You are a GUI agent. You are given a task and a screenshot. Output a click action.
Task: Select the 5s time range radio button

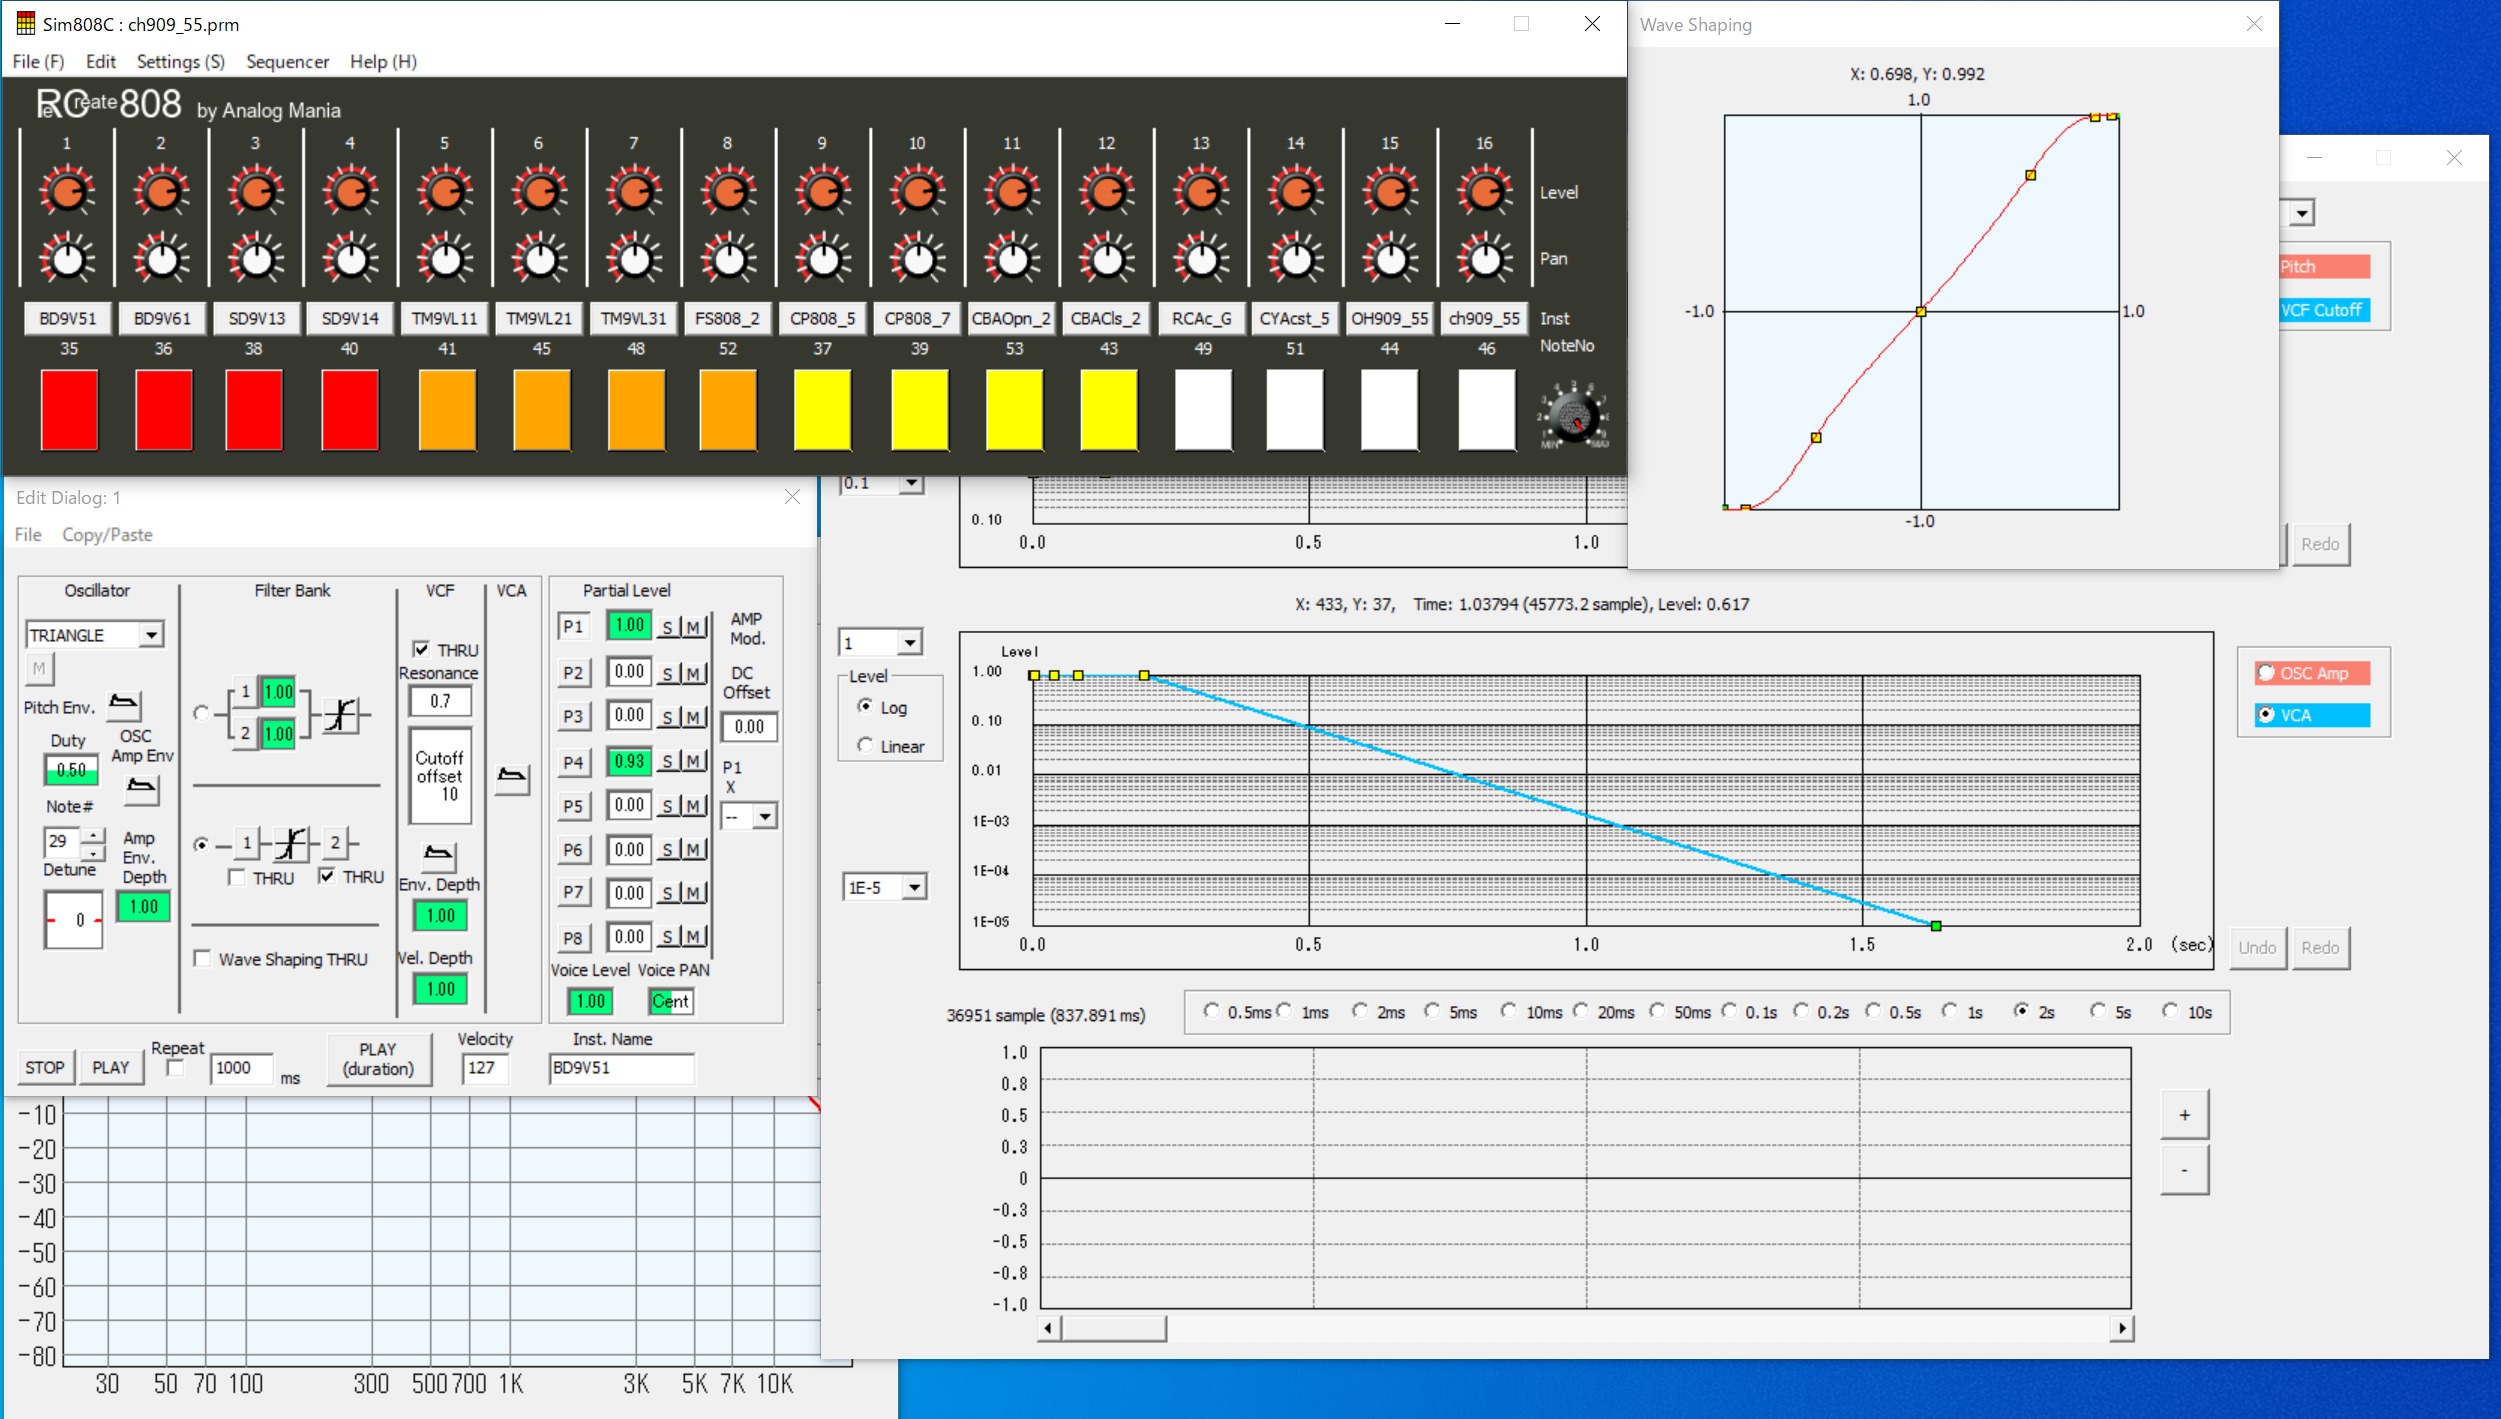click(2097, 1011)
